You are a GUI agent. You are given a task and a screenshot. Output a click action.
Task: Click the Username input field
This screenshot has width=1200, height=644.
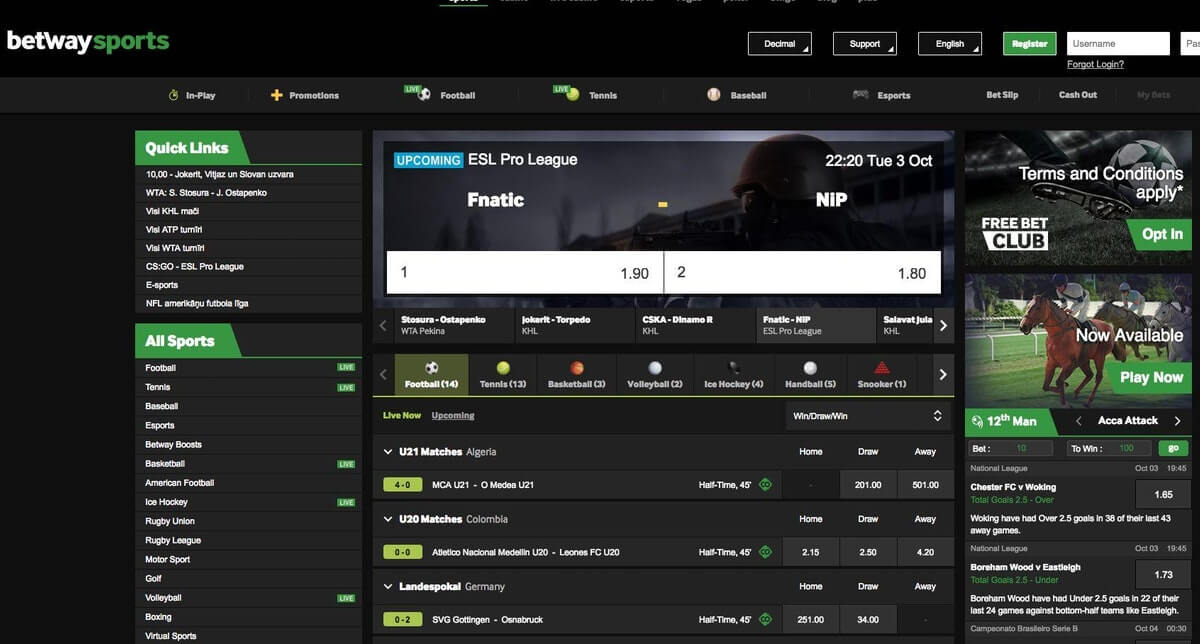1118,44
